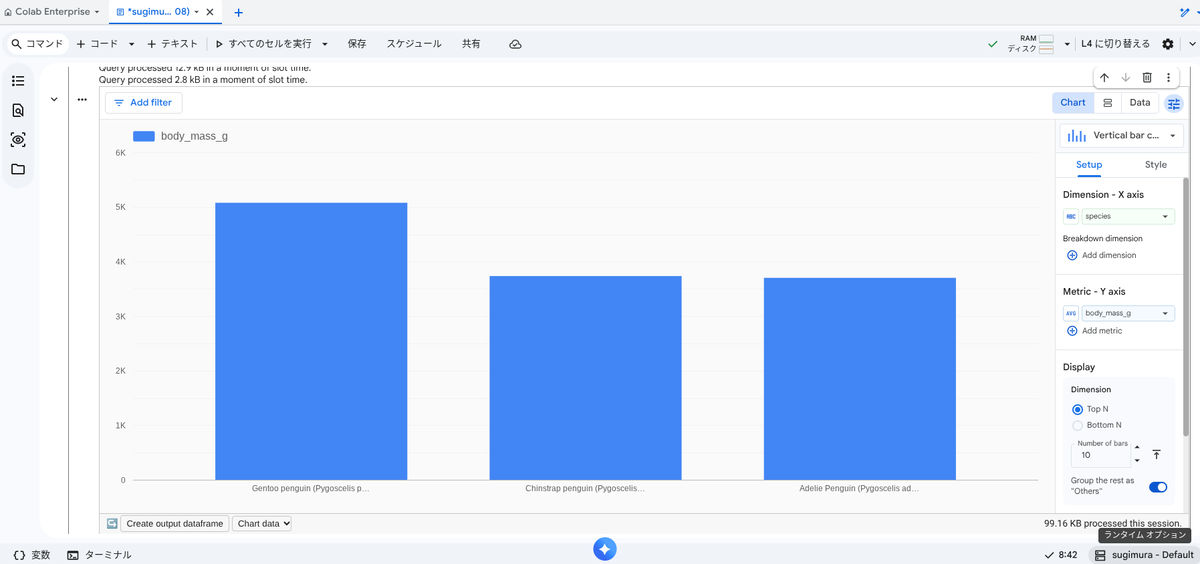Open the Commands search

point(38,44)
